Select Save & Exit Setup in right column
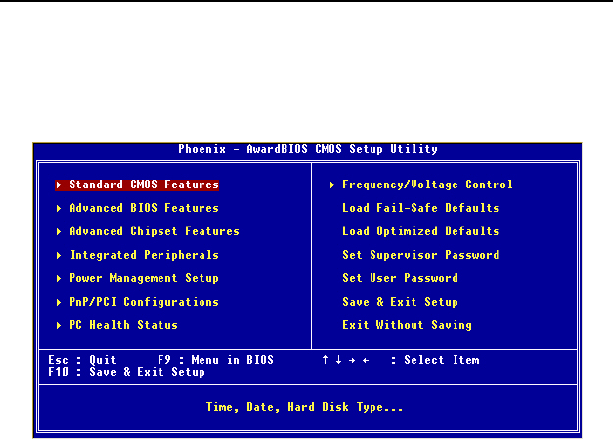 400,302
